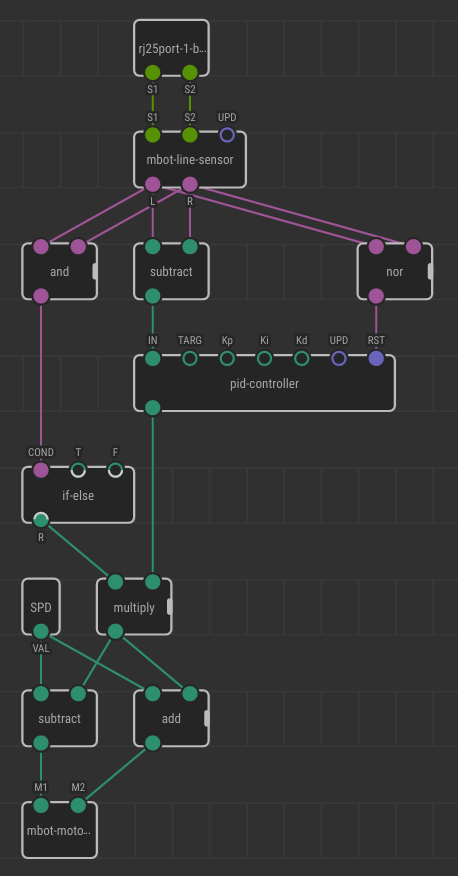Click the variadic handle on the and node
Screen dimensions: 458x876
click(x=95, y=272)
